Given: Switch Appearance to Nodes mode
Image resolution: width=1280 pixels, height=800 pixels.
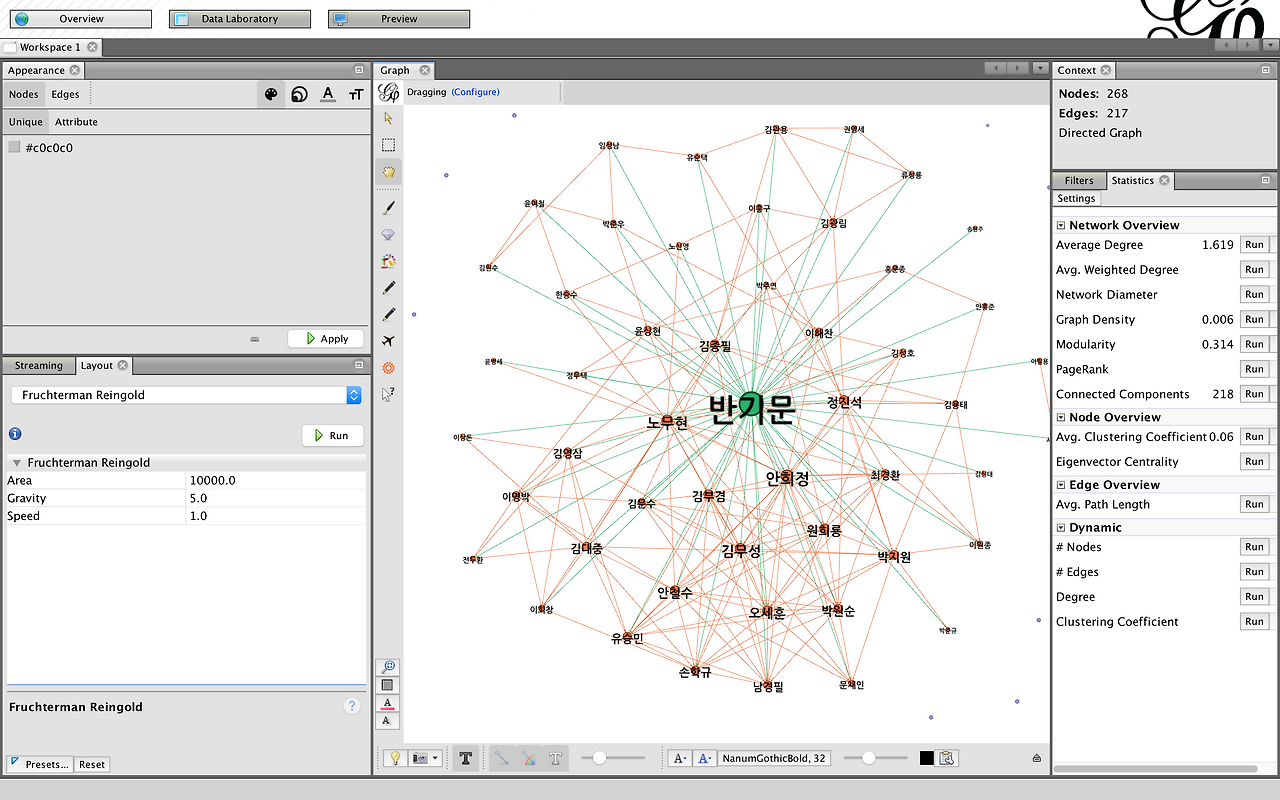Looking at the screenshot, I should click(24, 94).
